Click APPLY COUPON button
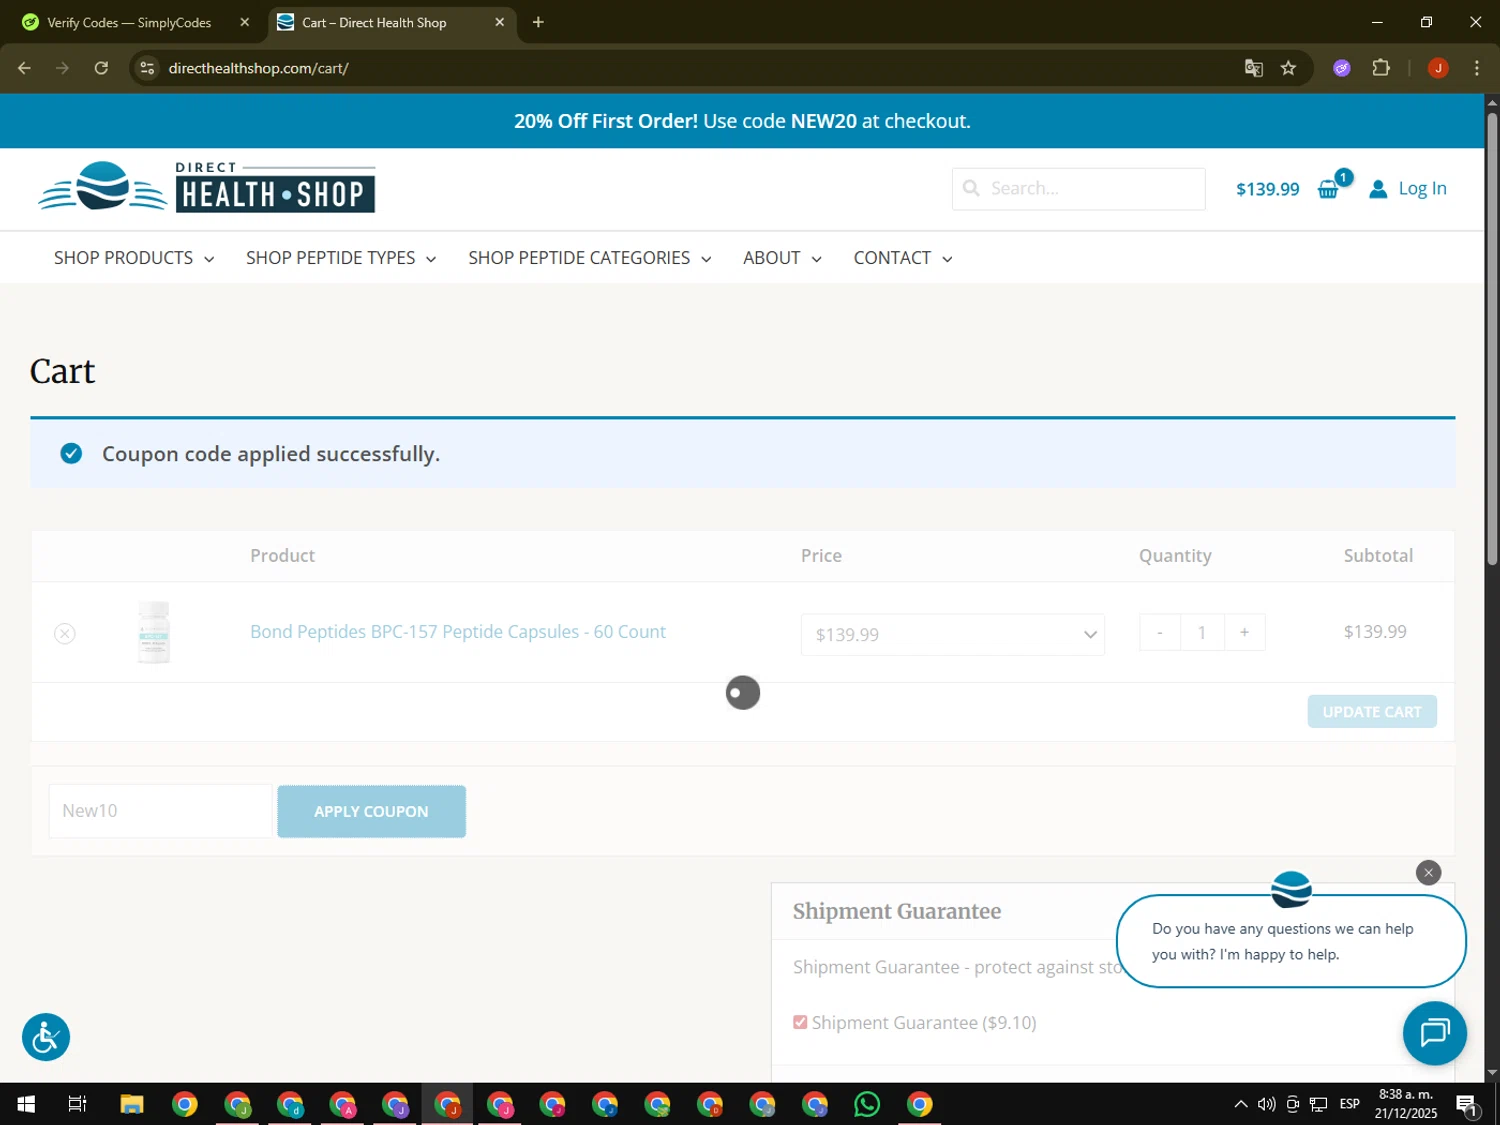This screenshot has height=1125, width=1500. point(371,811)
